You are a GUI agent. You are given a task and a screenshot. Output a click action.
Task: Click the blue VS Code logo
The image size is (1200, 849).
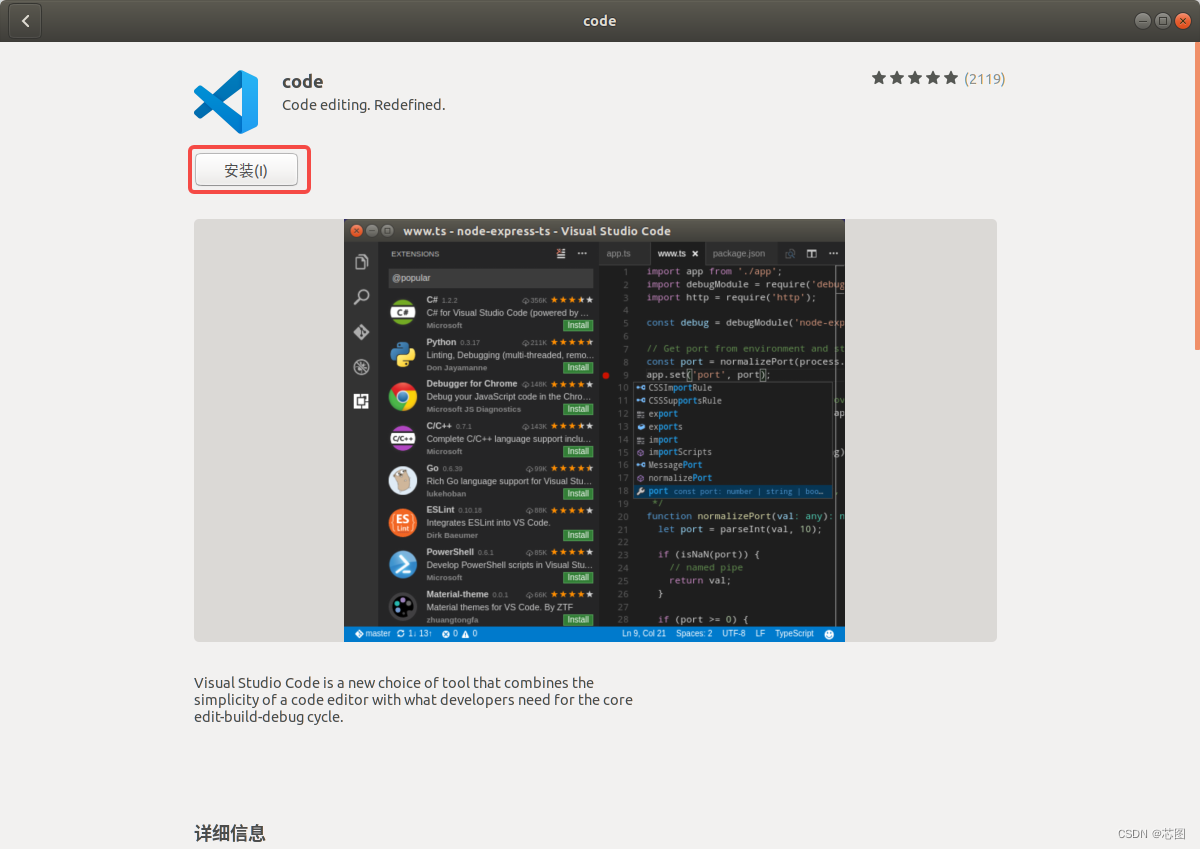point(226,101)
